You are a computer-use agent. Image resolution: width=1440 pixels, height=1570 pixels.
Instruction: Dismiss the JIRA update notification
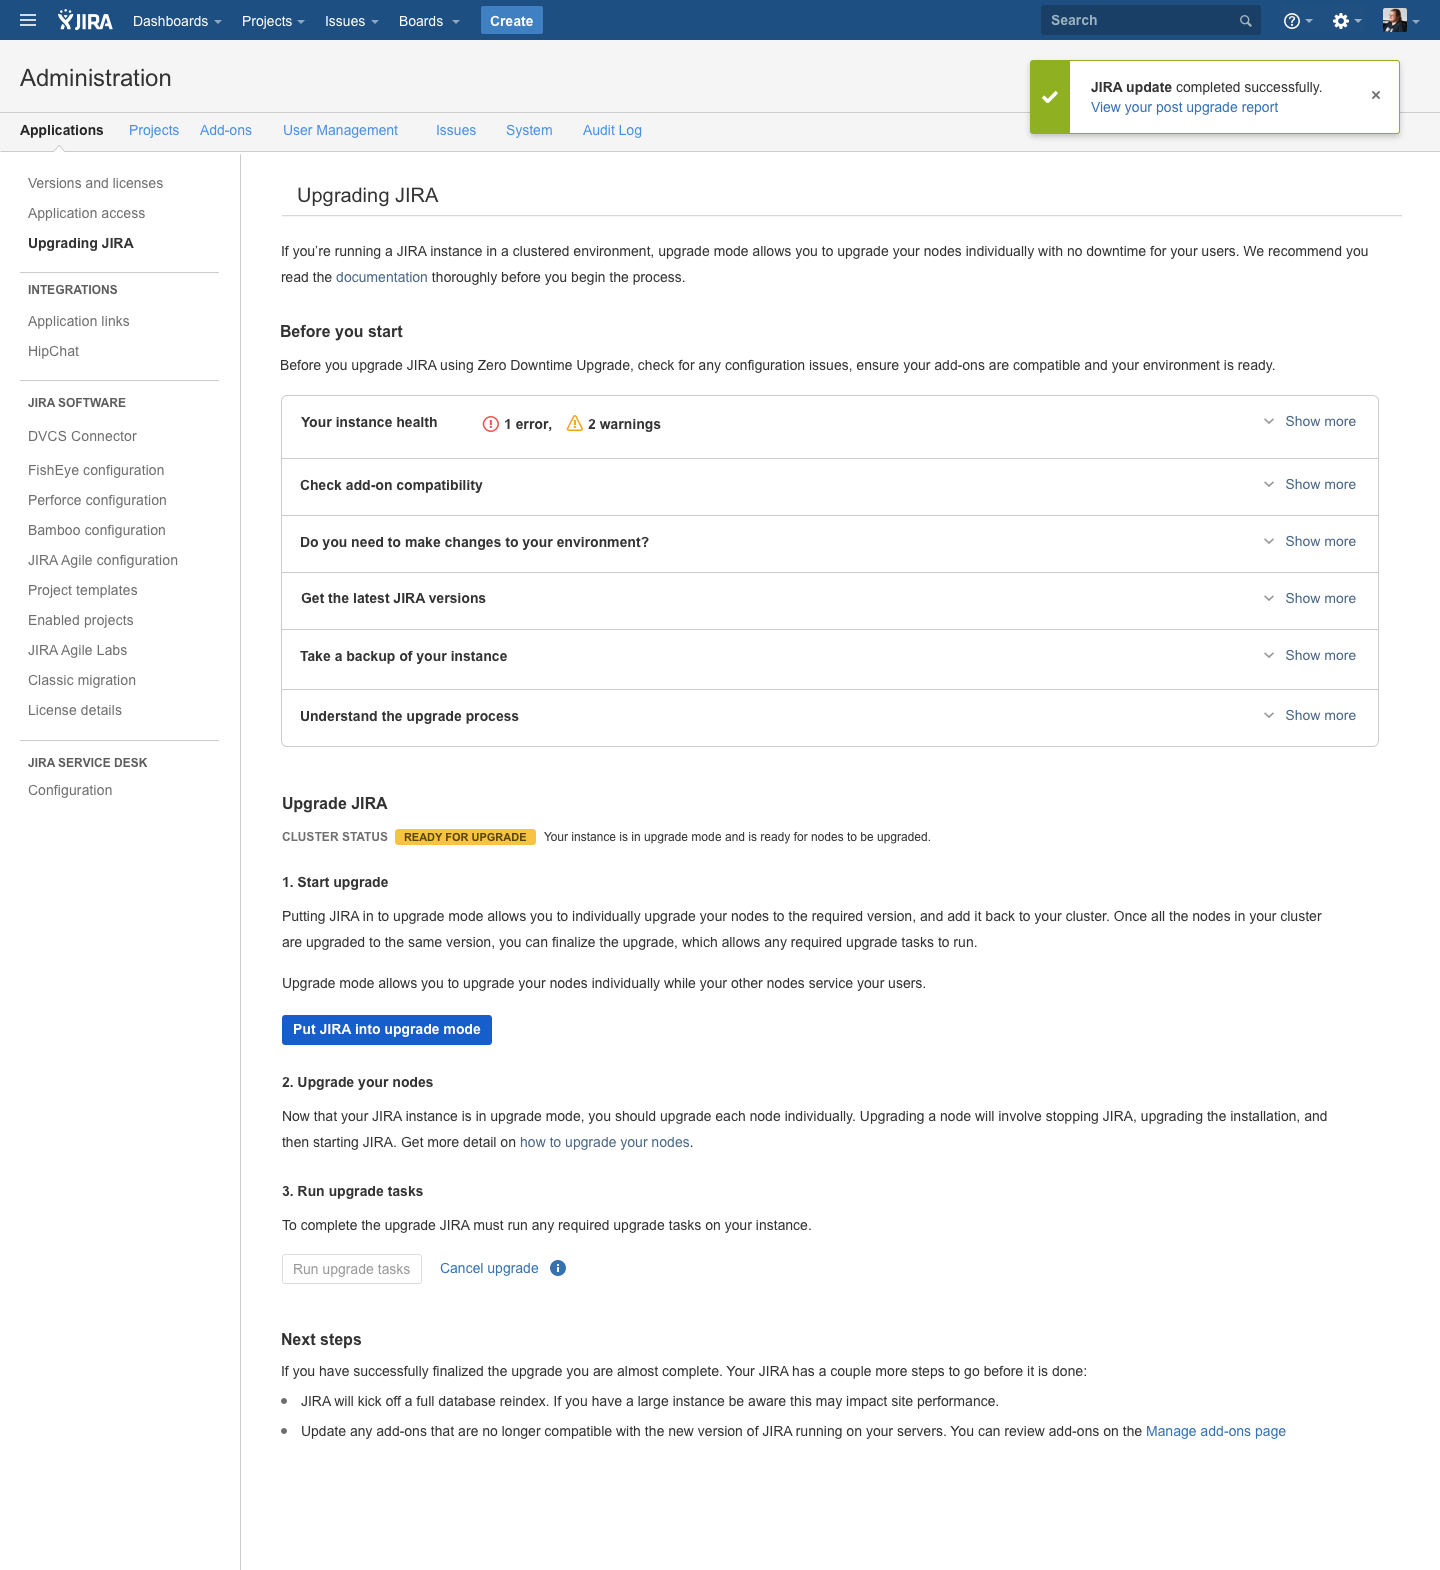point(1376,95)
